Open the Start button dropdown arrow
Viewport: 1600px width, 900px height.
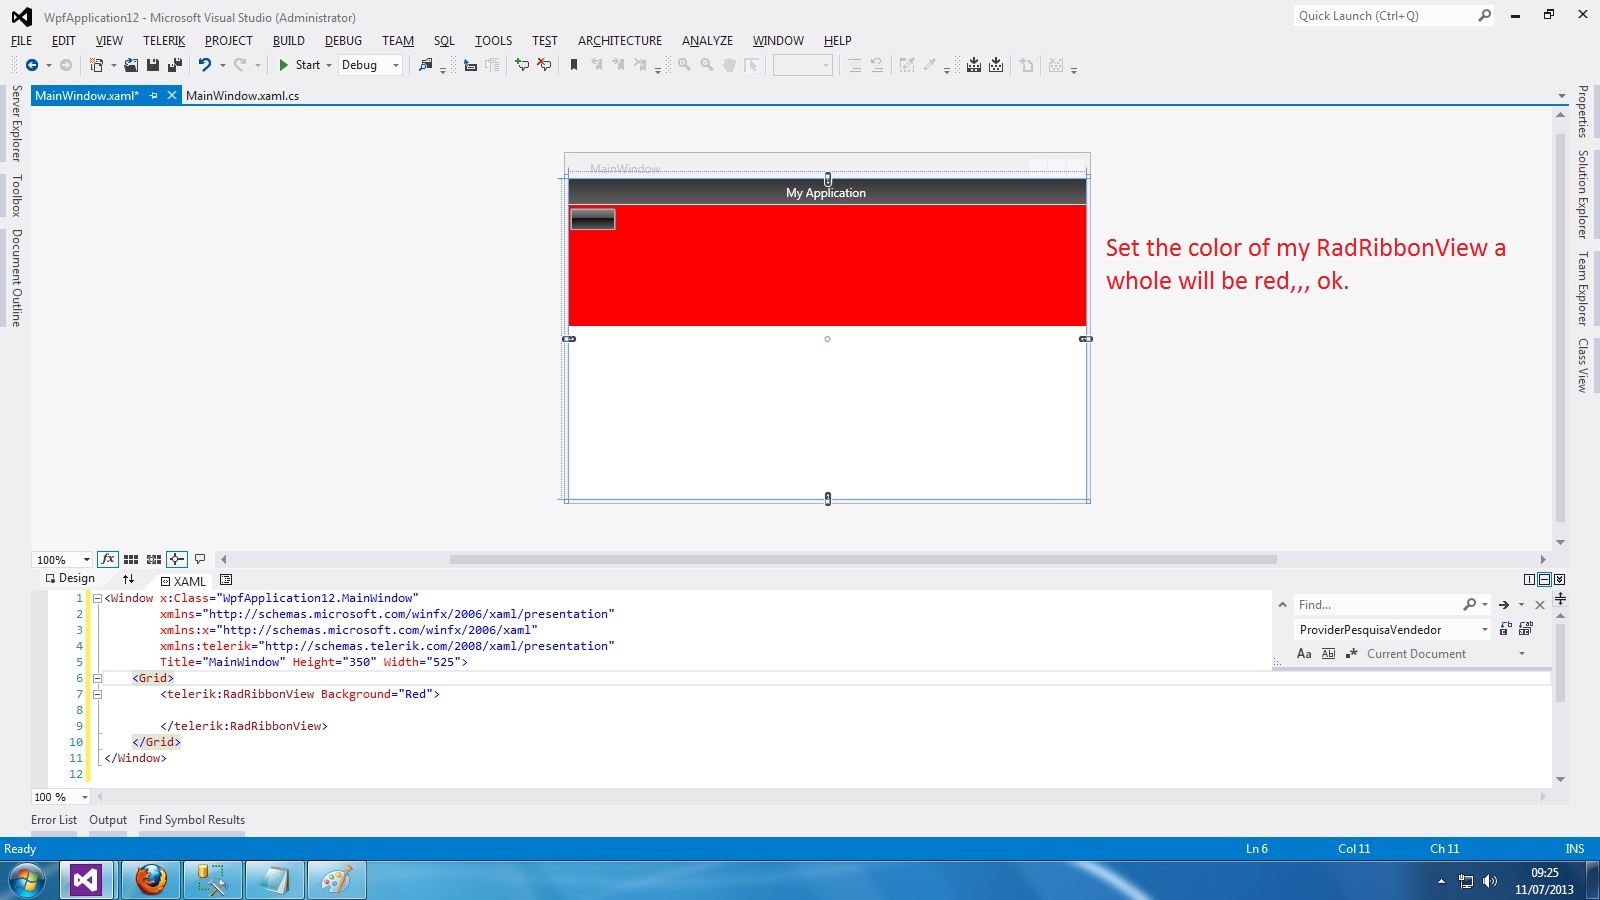329,65
